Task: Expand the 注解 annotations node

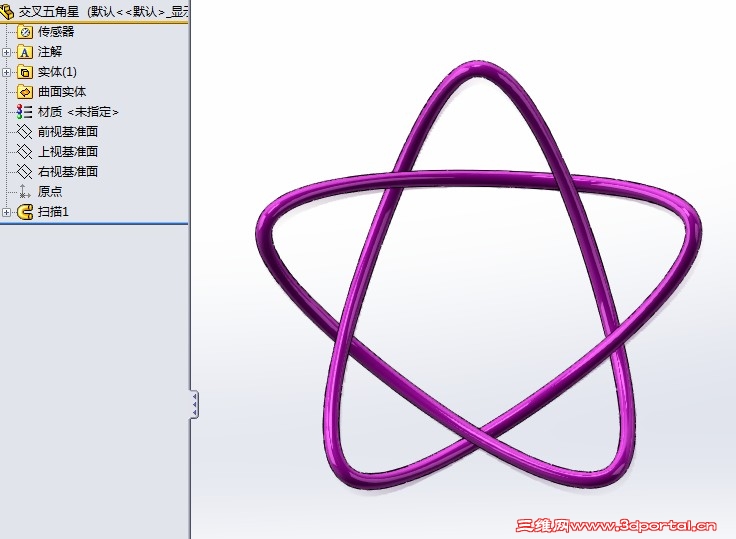Action: [x=6, y=52]
